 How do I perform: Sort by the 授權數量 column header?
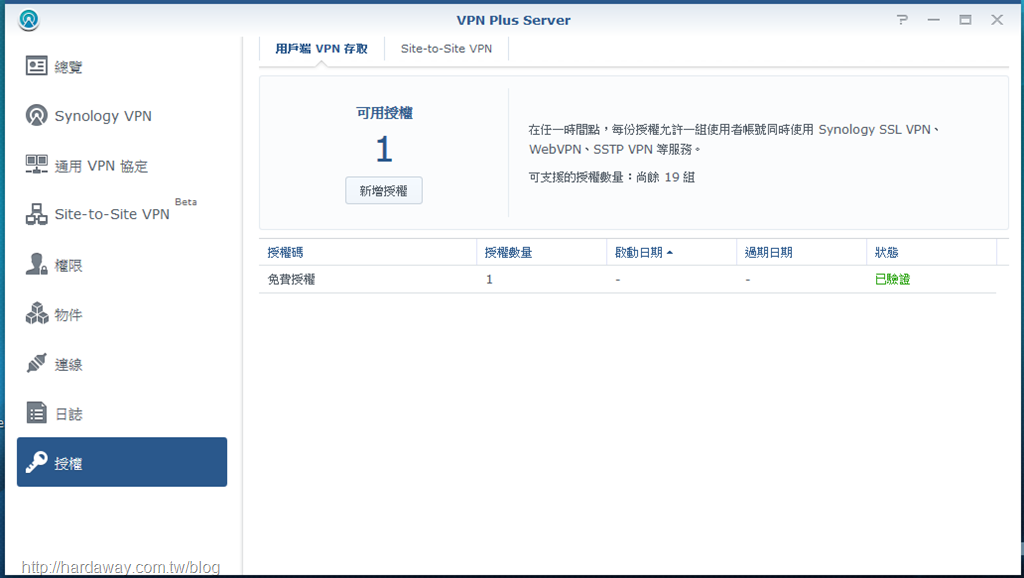541,252
